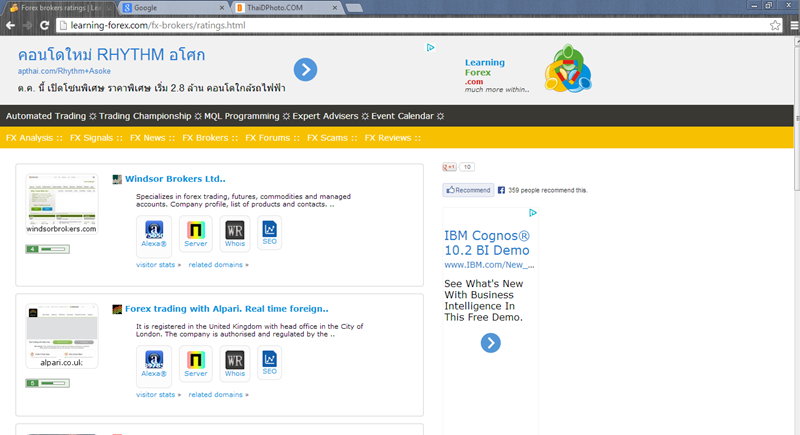Open apthai.com/Rhythm+Asoke link

click(64, 71)
